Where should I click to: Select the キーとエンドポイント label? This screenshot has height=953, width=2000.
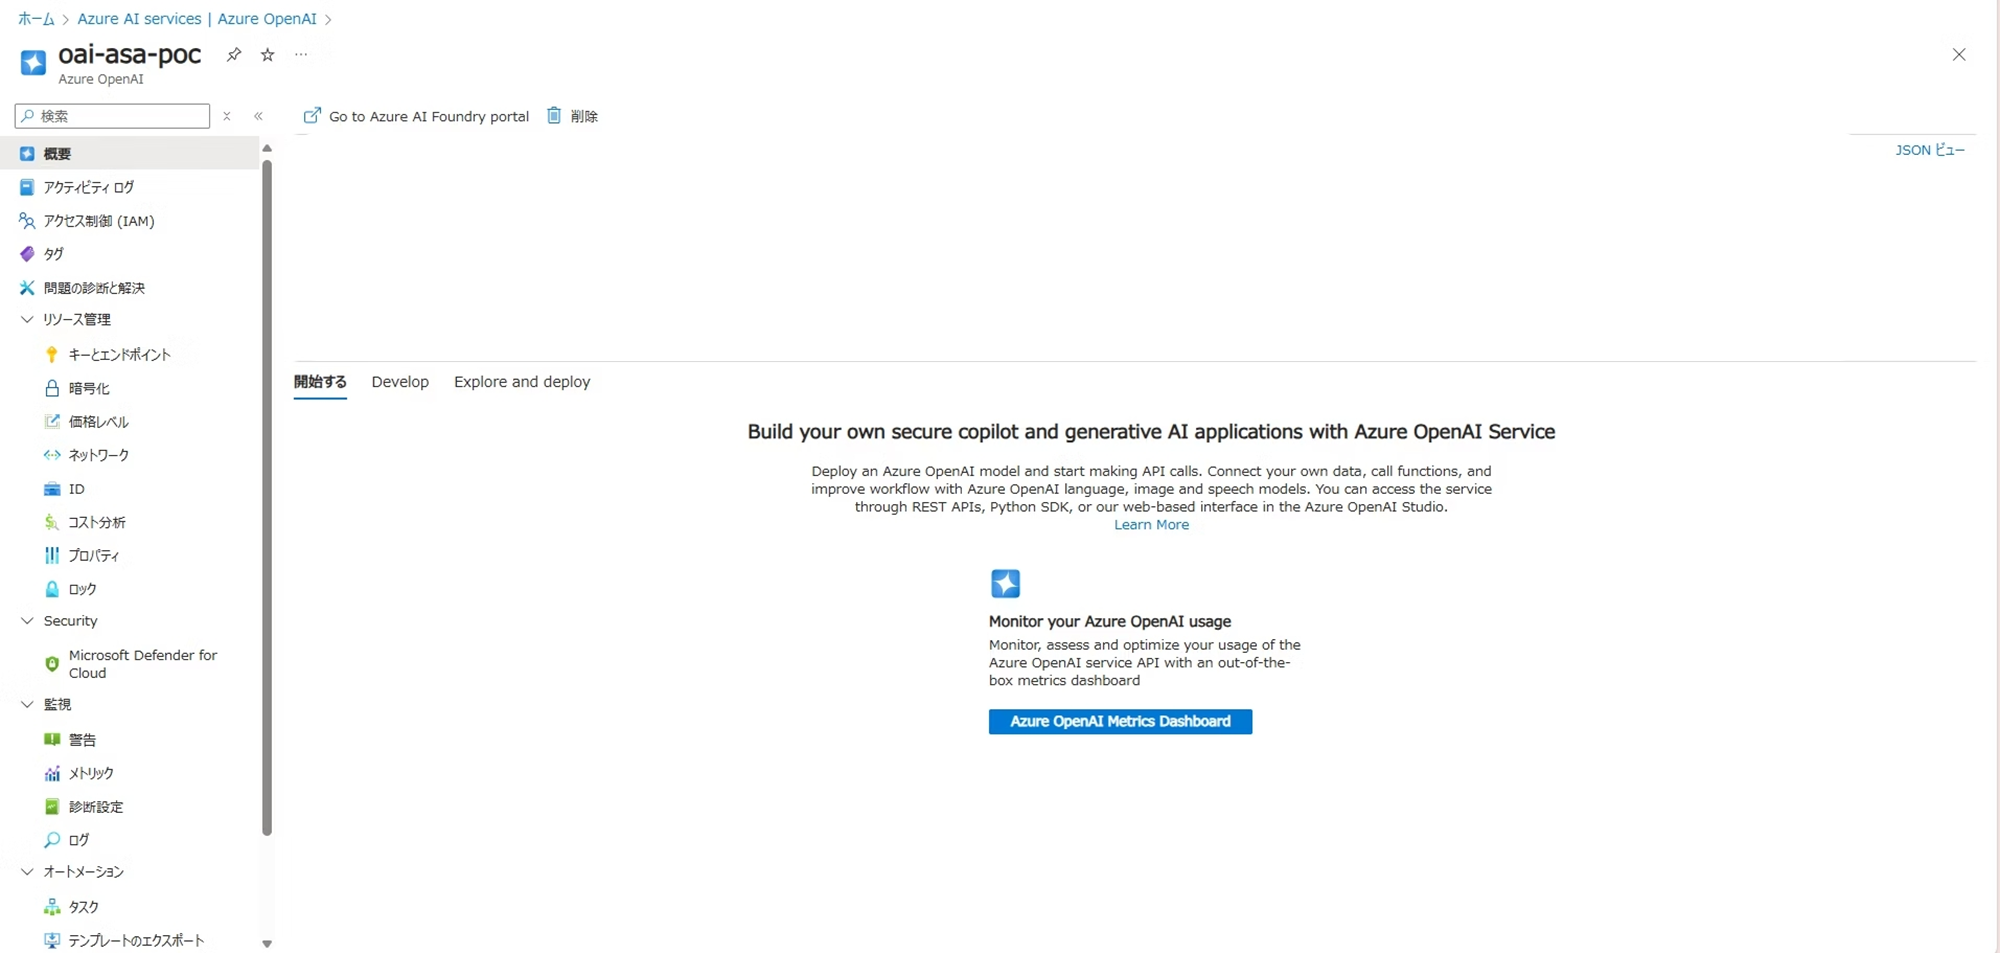pos(120,355)
